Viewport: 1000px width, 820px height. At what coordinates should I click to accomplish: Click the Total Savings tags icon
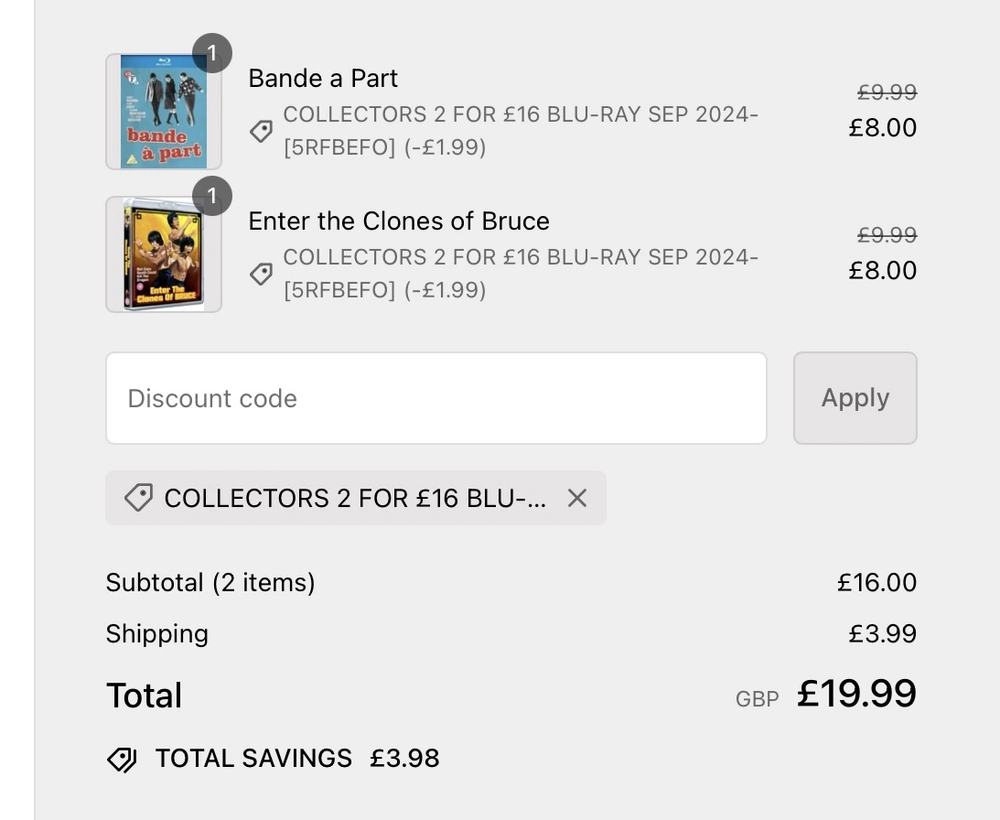122,759
